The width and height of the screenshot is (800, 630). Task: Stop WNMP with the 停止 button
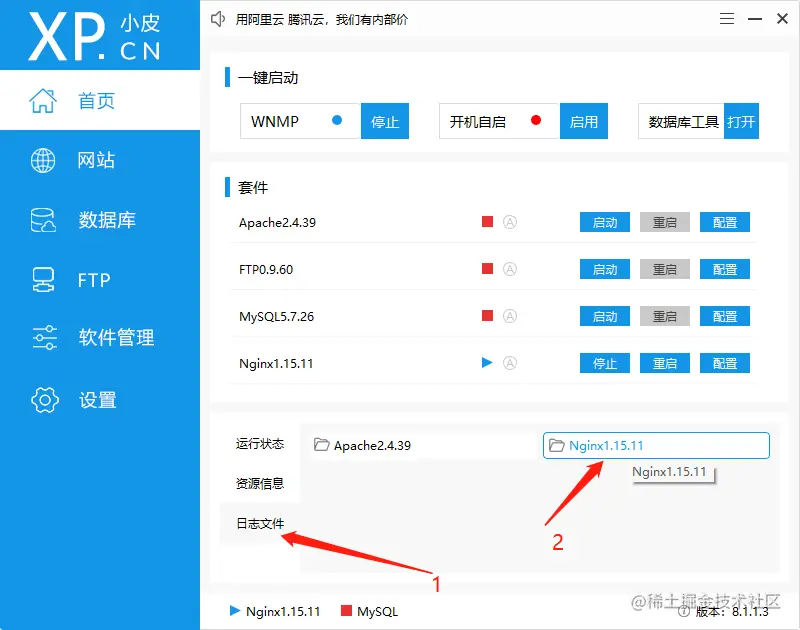point(385,121)
